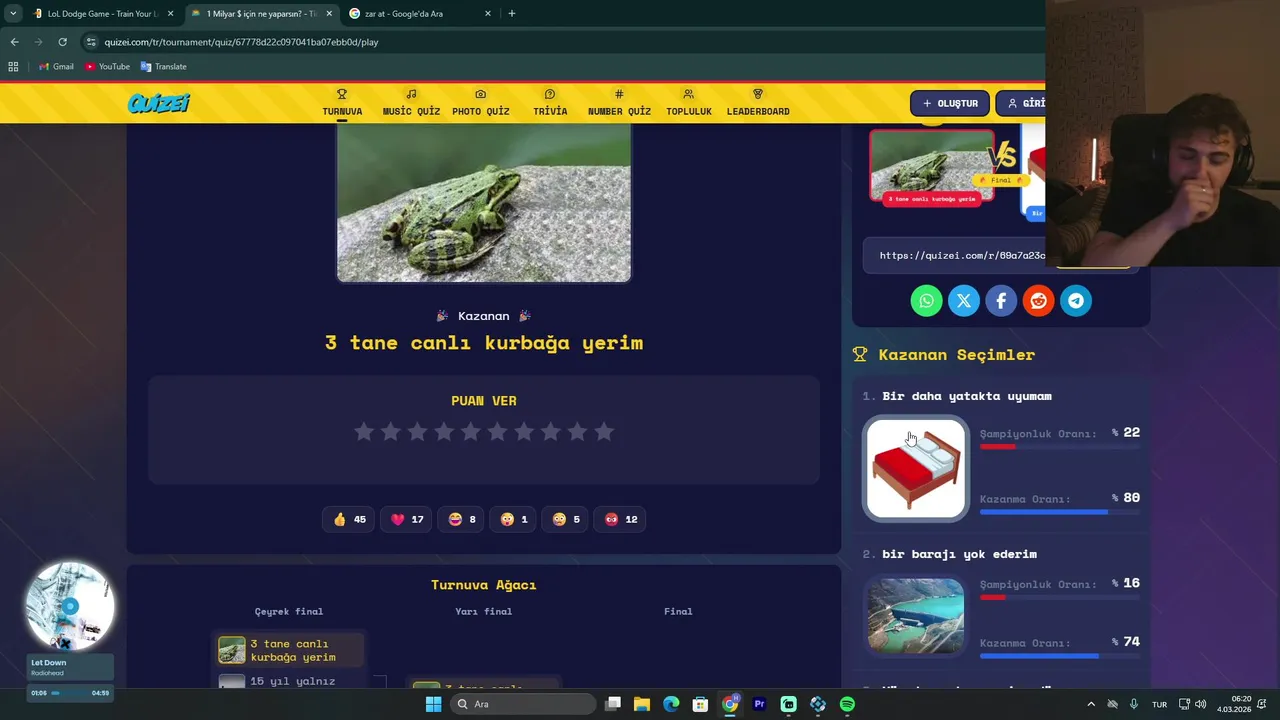The image size is (1280, 720).
Task: Open the Number Quiz nav tab
Action: tap(619, 103)
